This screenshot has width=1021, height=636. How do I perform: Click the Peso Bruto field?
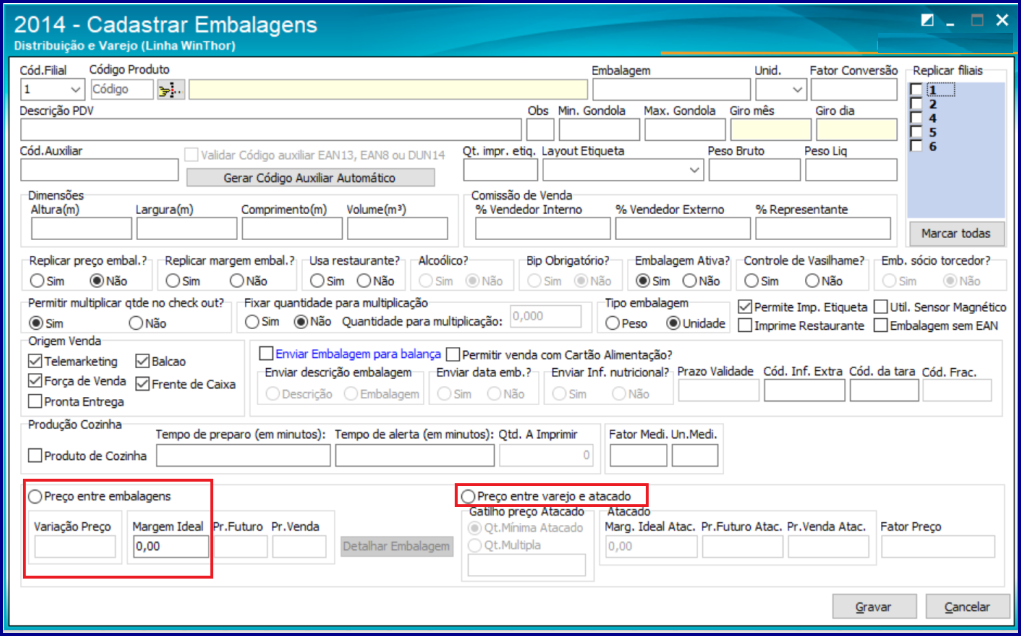pos(755,170)
